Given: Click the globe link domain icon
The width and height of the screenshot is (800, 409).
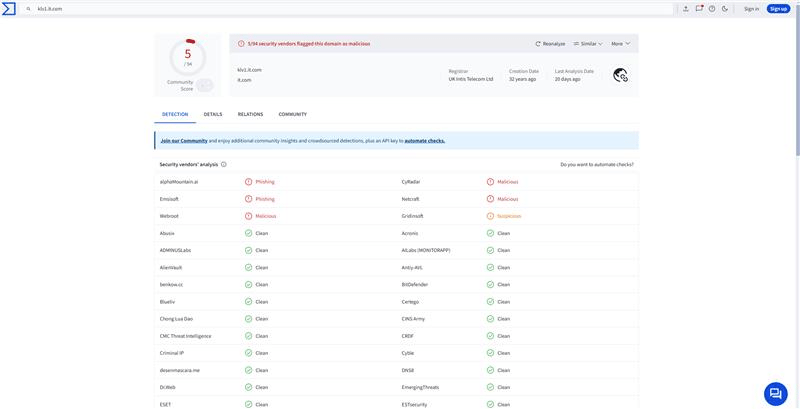Looking at the screenshot, I should tap(620, 75).
